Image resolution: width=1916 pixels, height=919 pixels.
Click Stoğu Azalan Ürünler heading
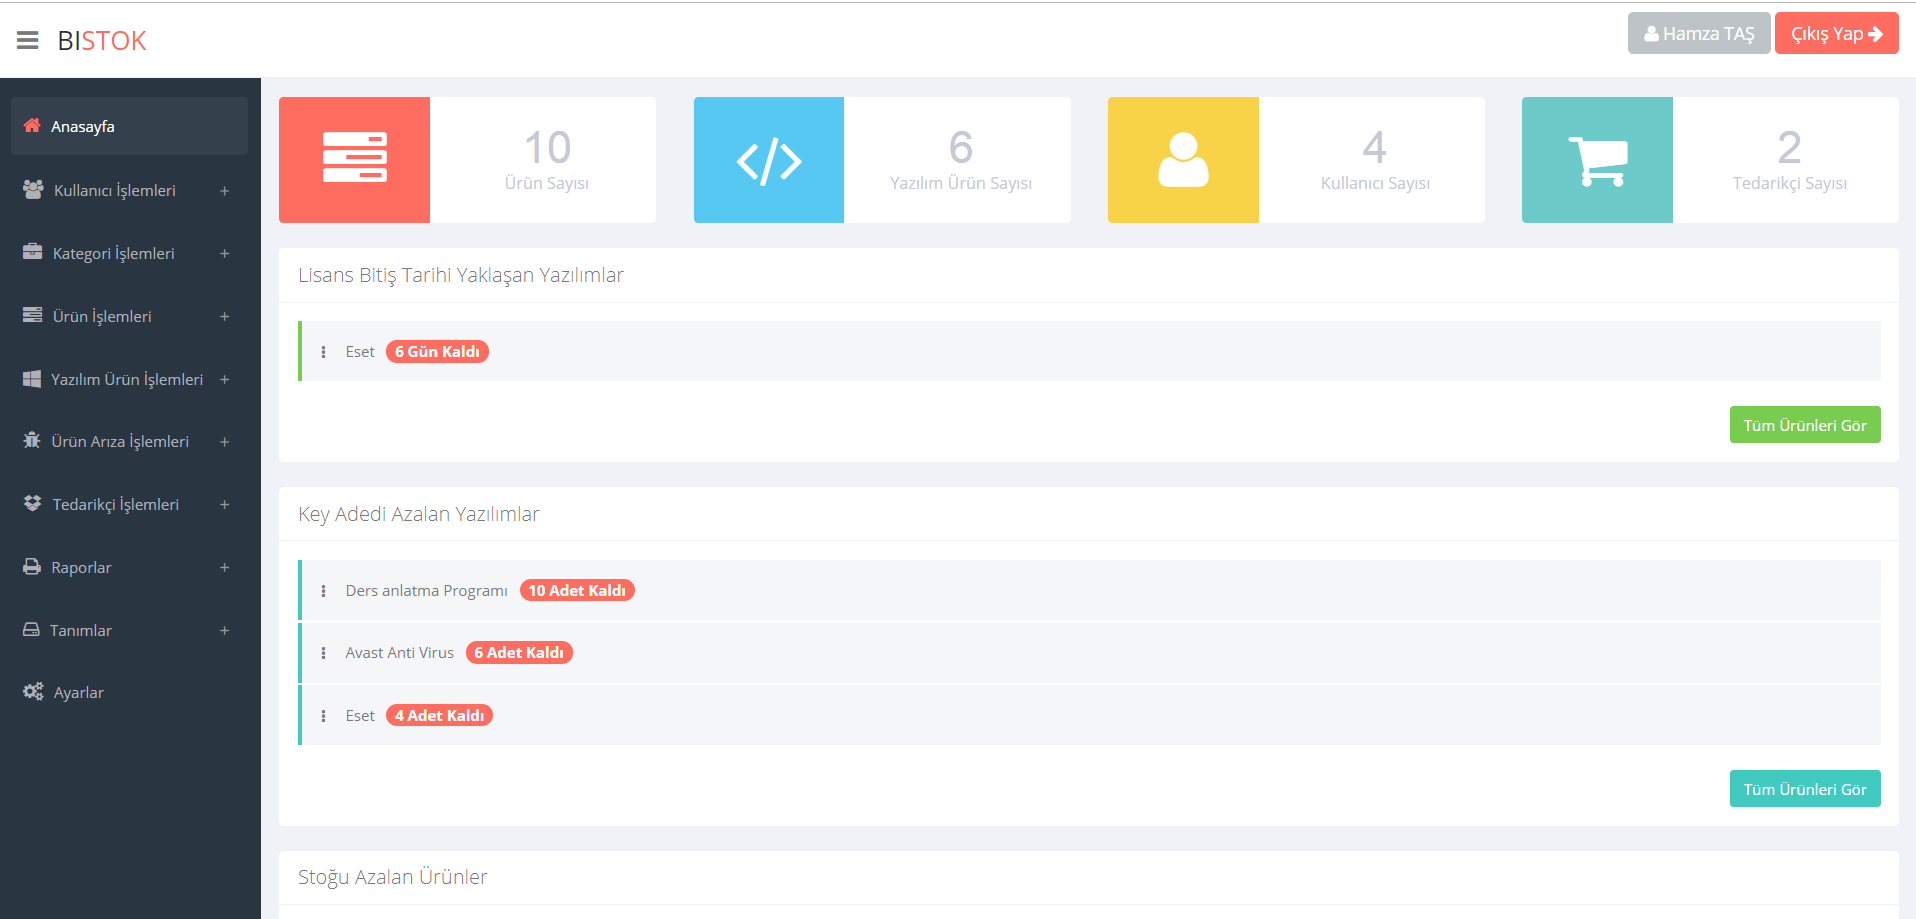[x=392, y=877]
